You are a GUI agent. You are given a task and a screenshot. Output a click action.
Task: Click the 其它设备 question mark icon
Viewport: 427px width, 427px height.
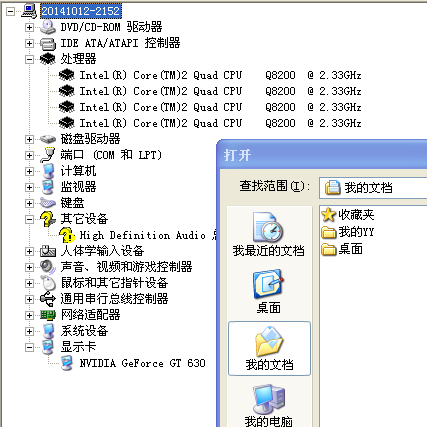tap(48, 219)
